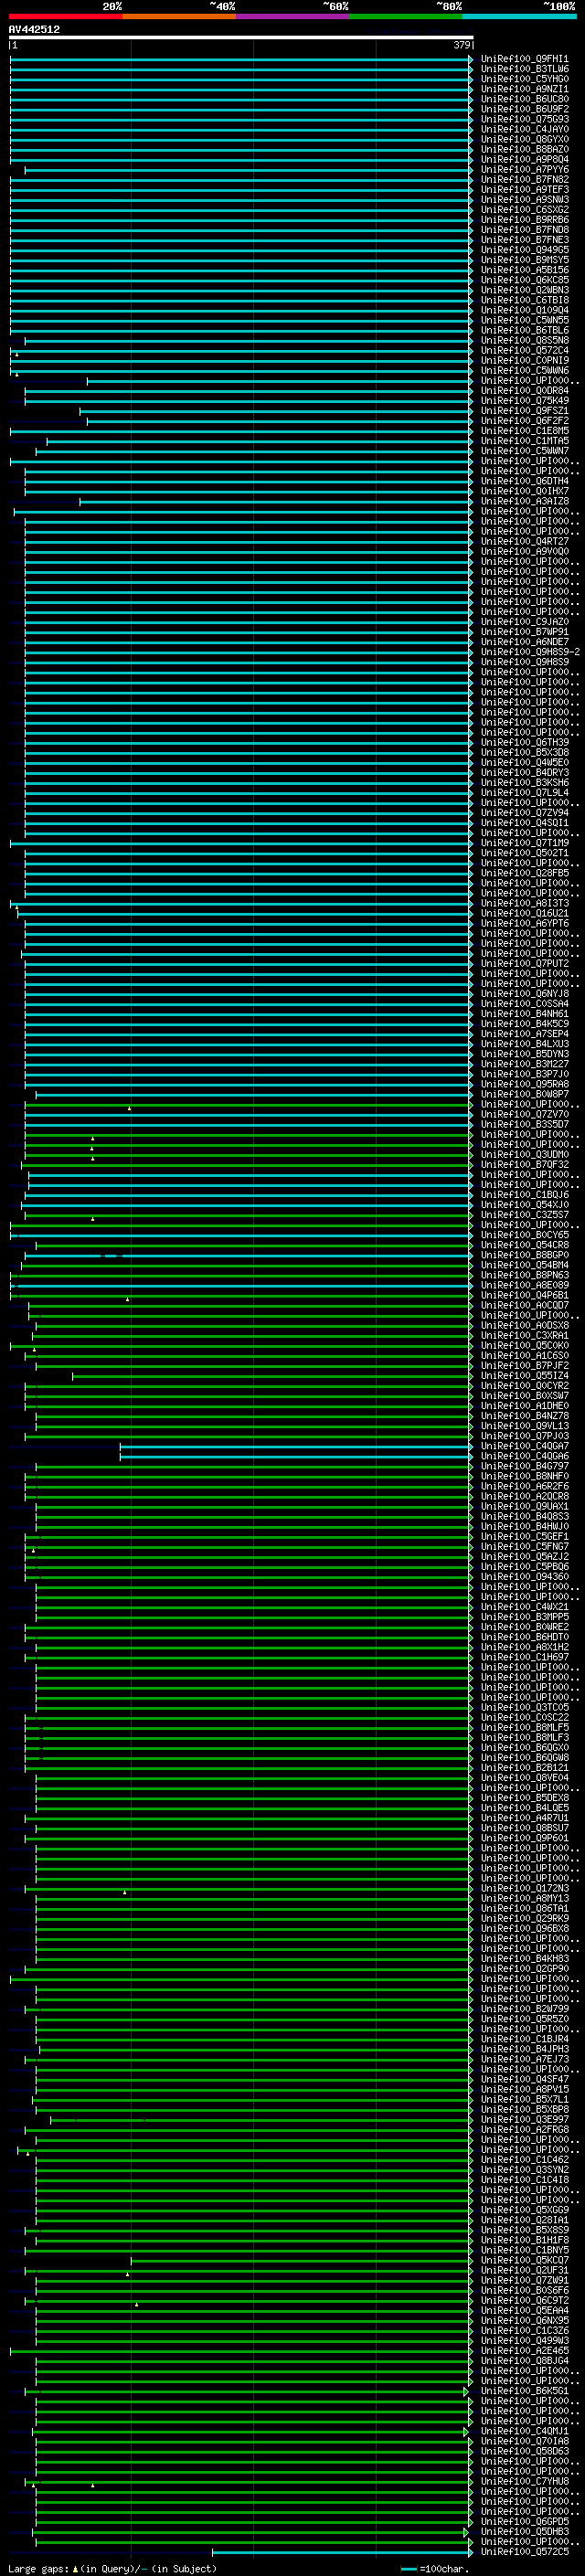585x2576 pixels.
Task: Click the cyan ~100% identity legend segment
Action: click(x=519, y=16)
